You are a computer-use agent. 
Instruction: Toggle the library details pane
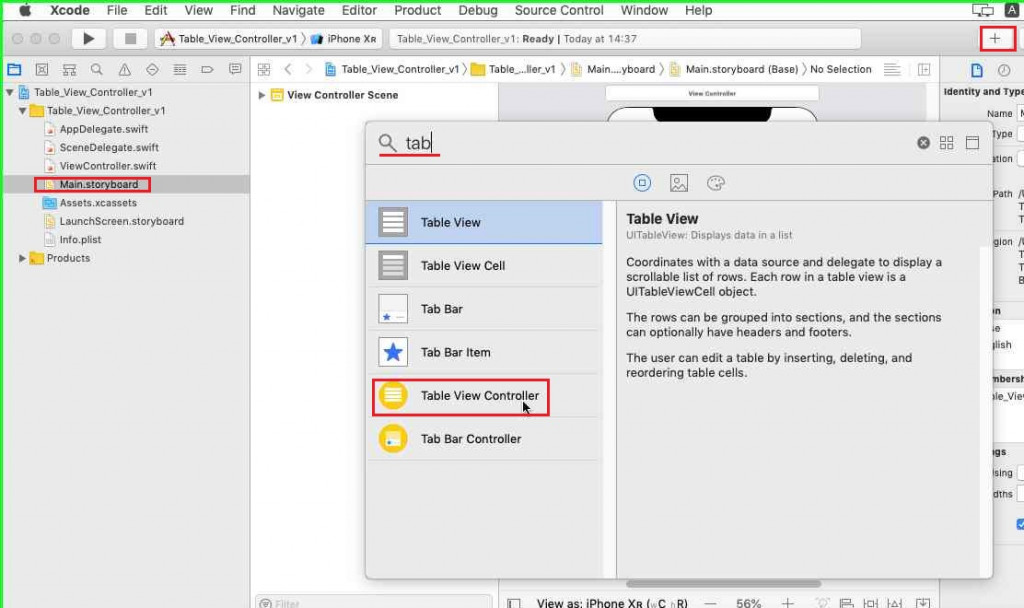click(x=972, y=142)
